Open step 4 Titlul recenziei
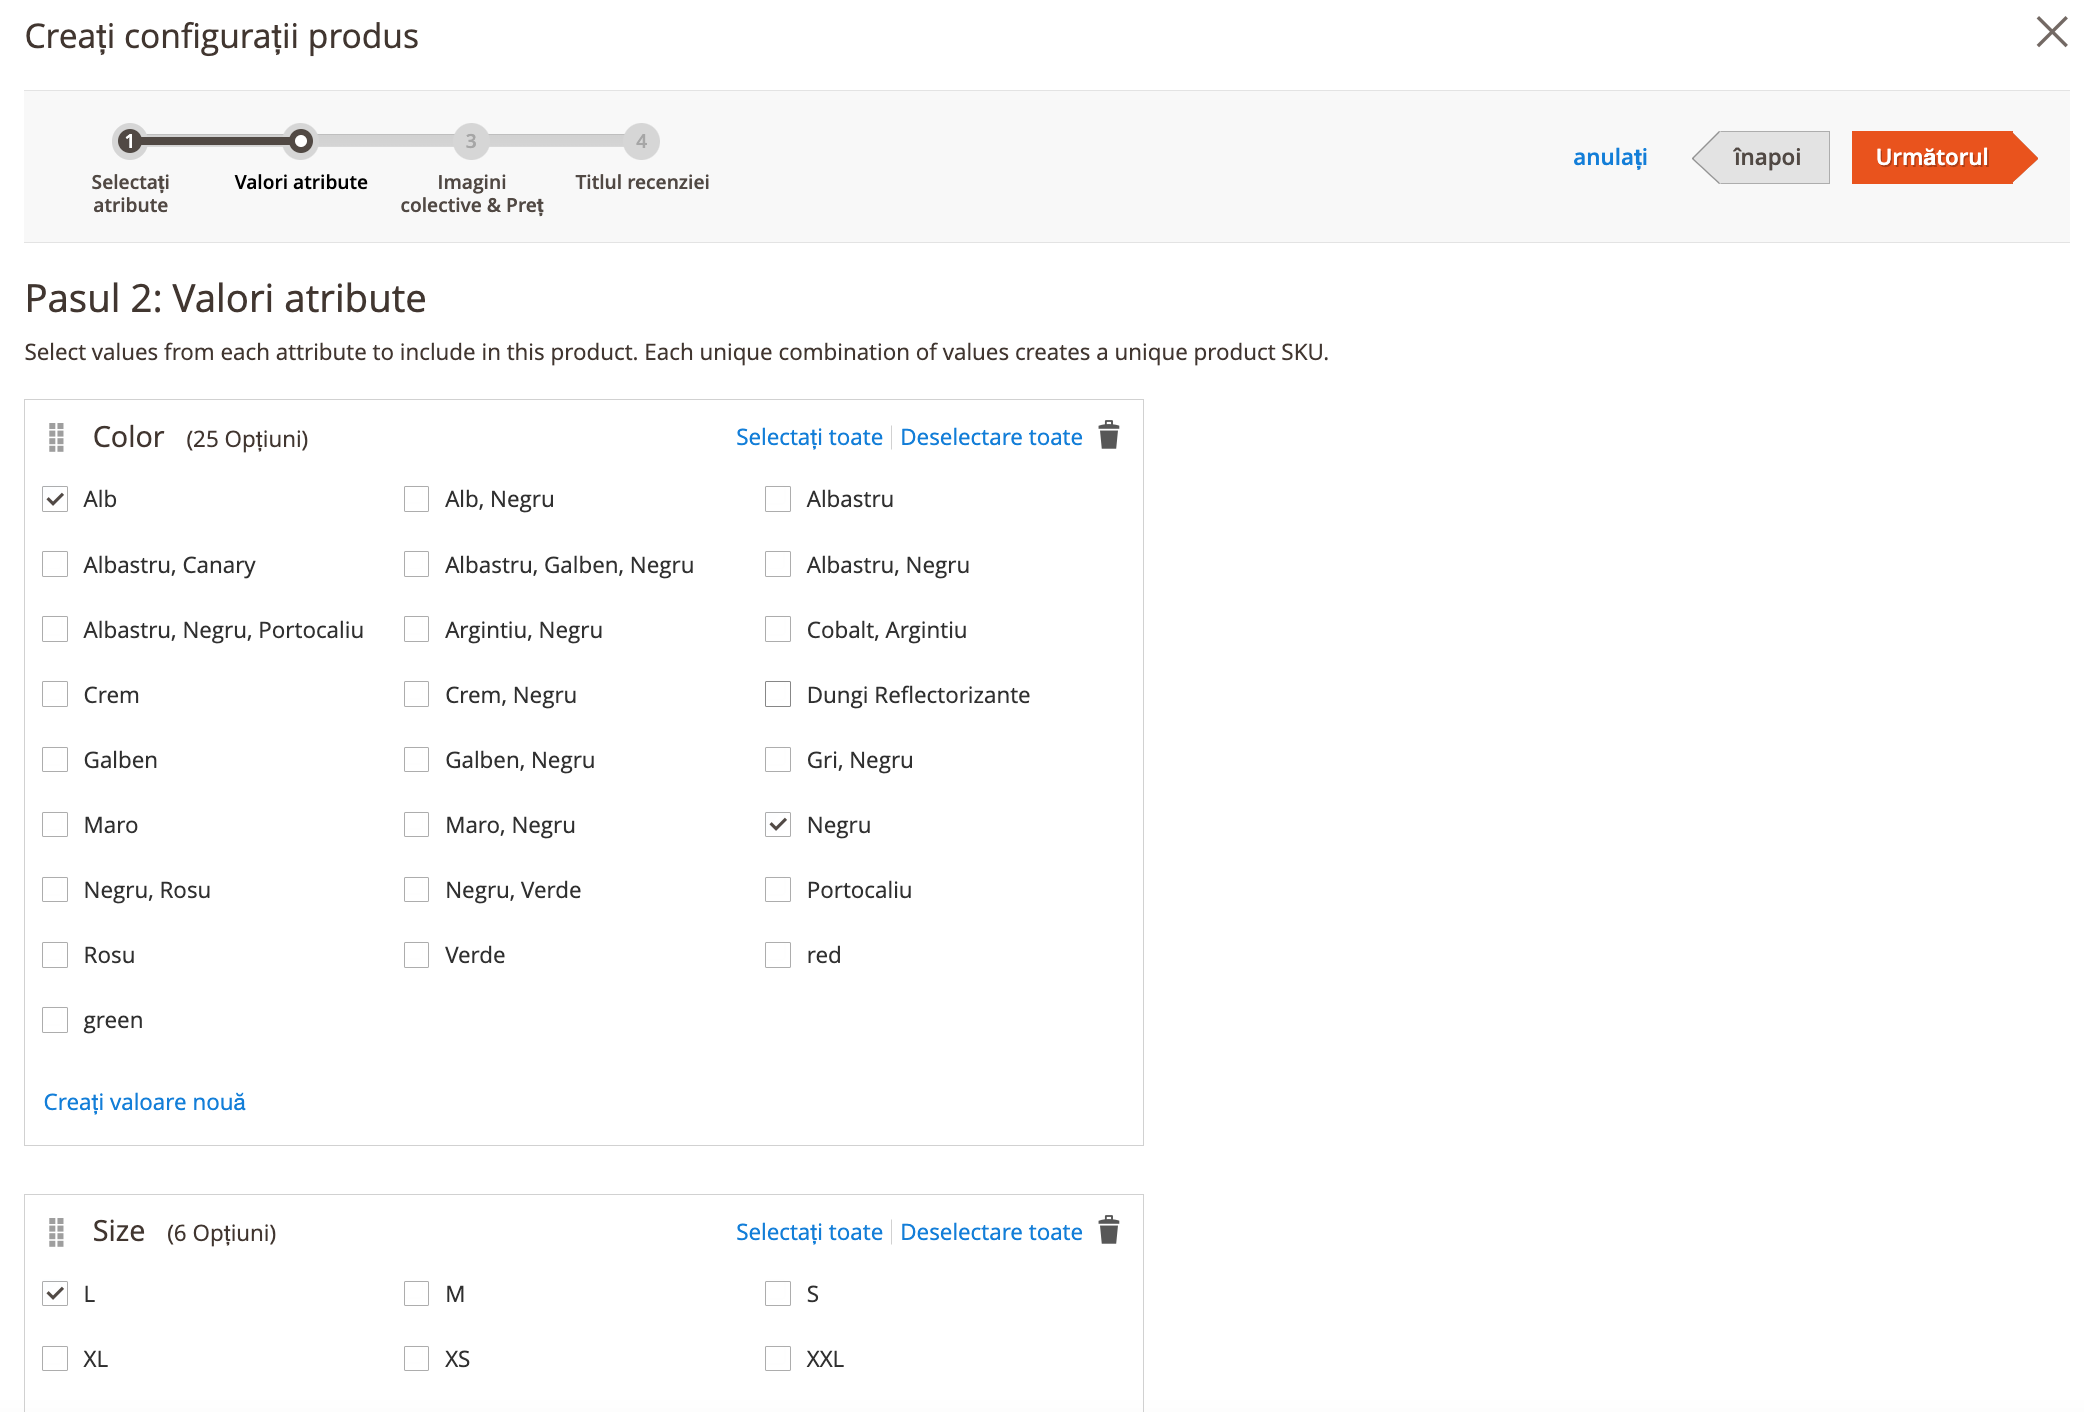The image size is (2084, 1412). (641, 141)
